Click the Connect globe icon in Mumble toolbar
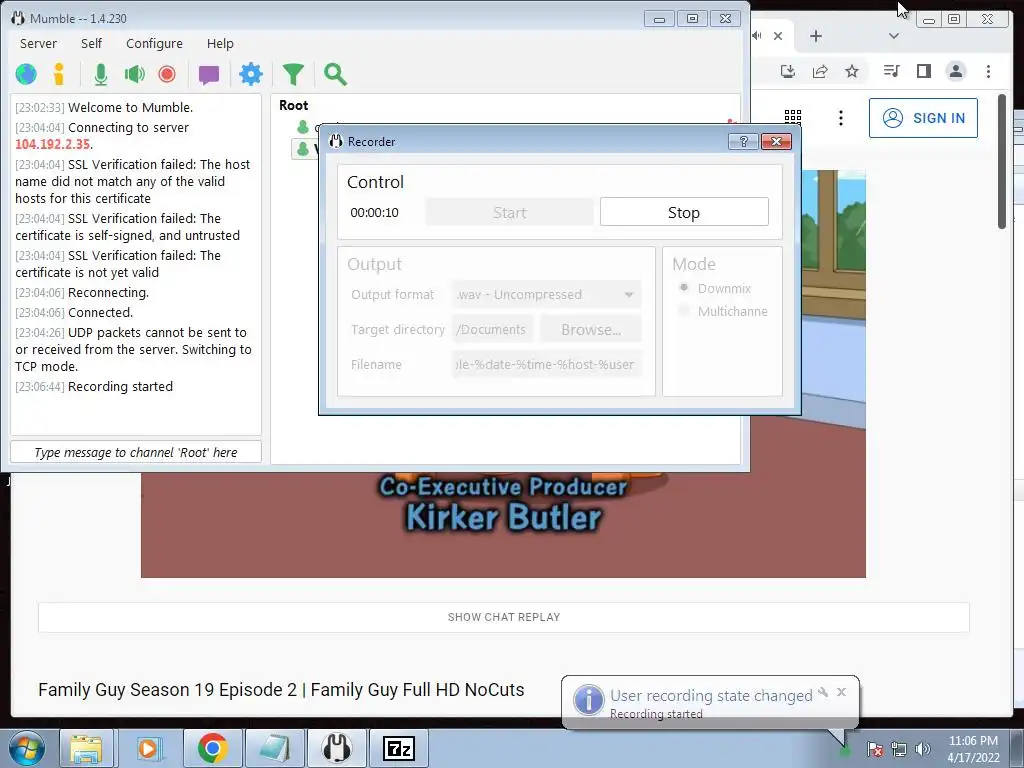Screen dimensions: 1024x768 point(26,74)
